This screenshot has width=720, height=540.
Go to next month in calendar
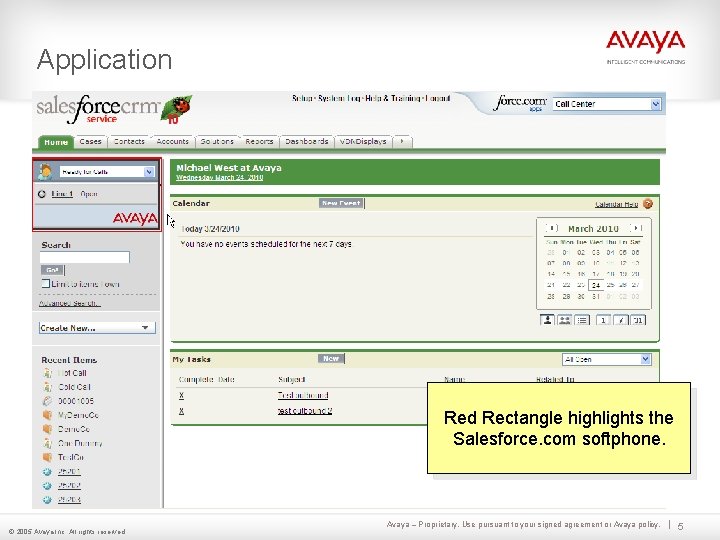pos(636,228)
